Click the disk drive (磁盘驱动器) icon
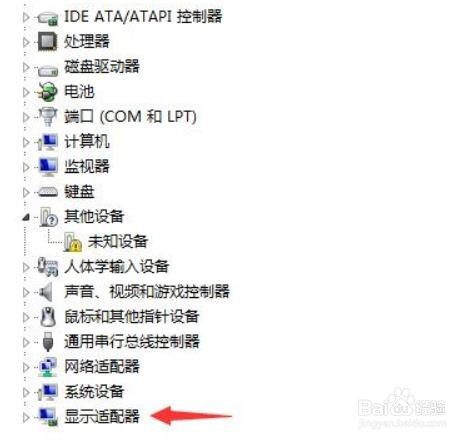The image size is (475, 441). click(48, 69)
